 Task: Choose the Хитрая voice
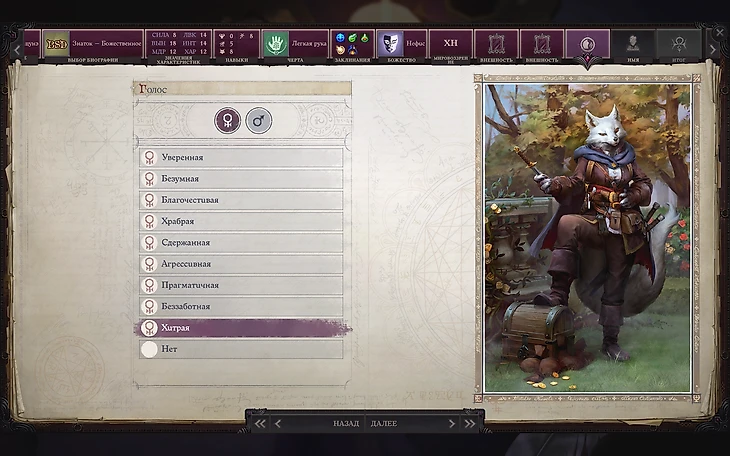241,328
